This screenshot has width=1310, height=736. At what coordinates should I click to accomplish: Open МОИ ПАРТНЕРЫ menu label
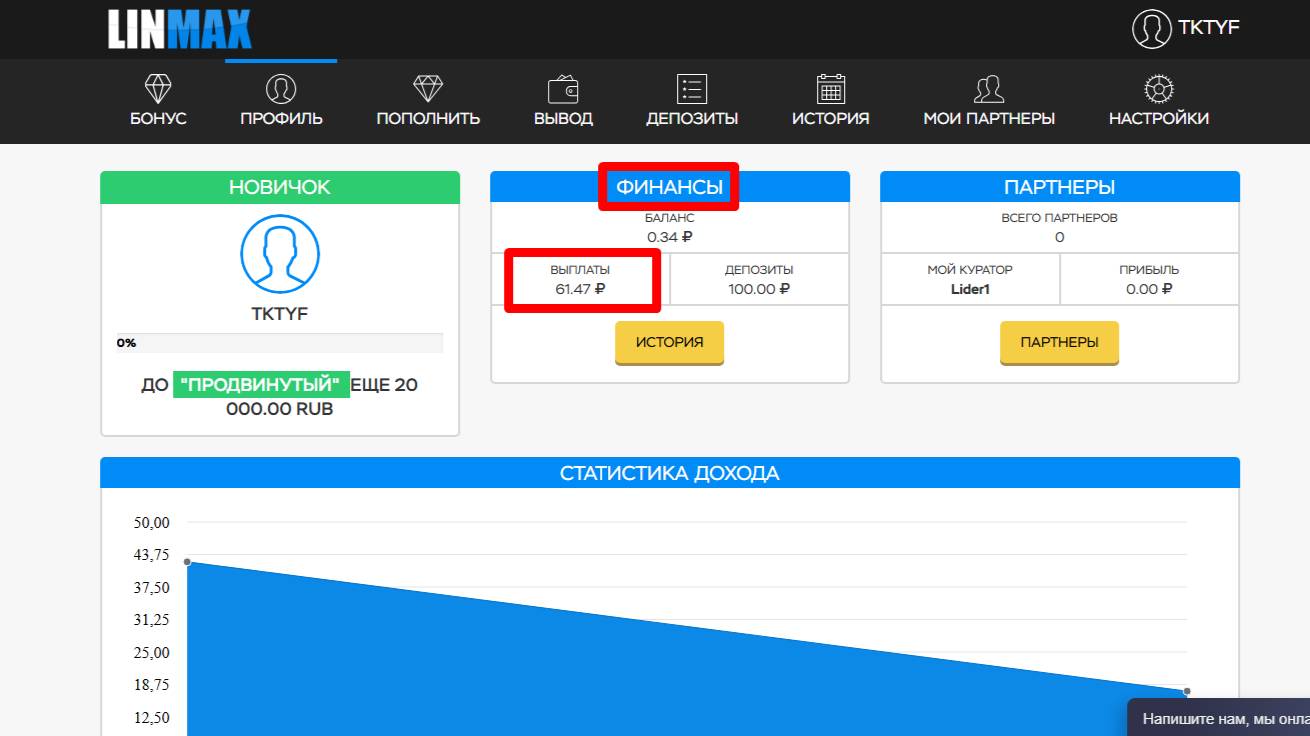989,118
